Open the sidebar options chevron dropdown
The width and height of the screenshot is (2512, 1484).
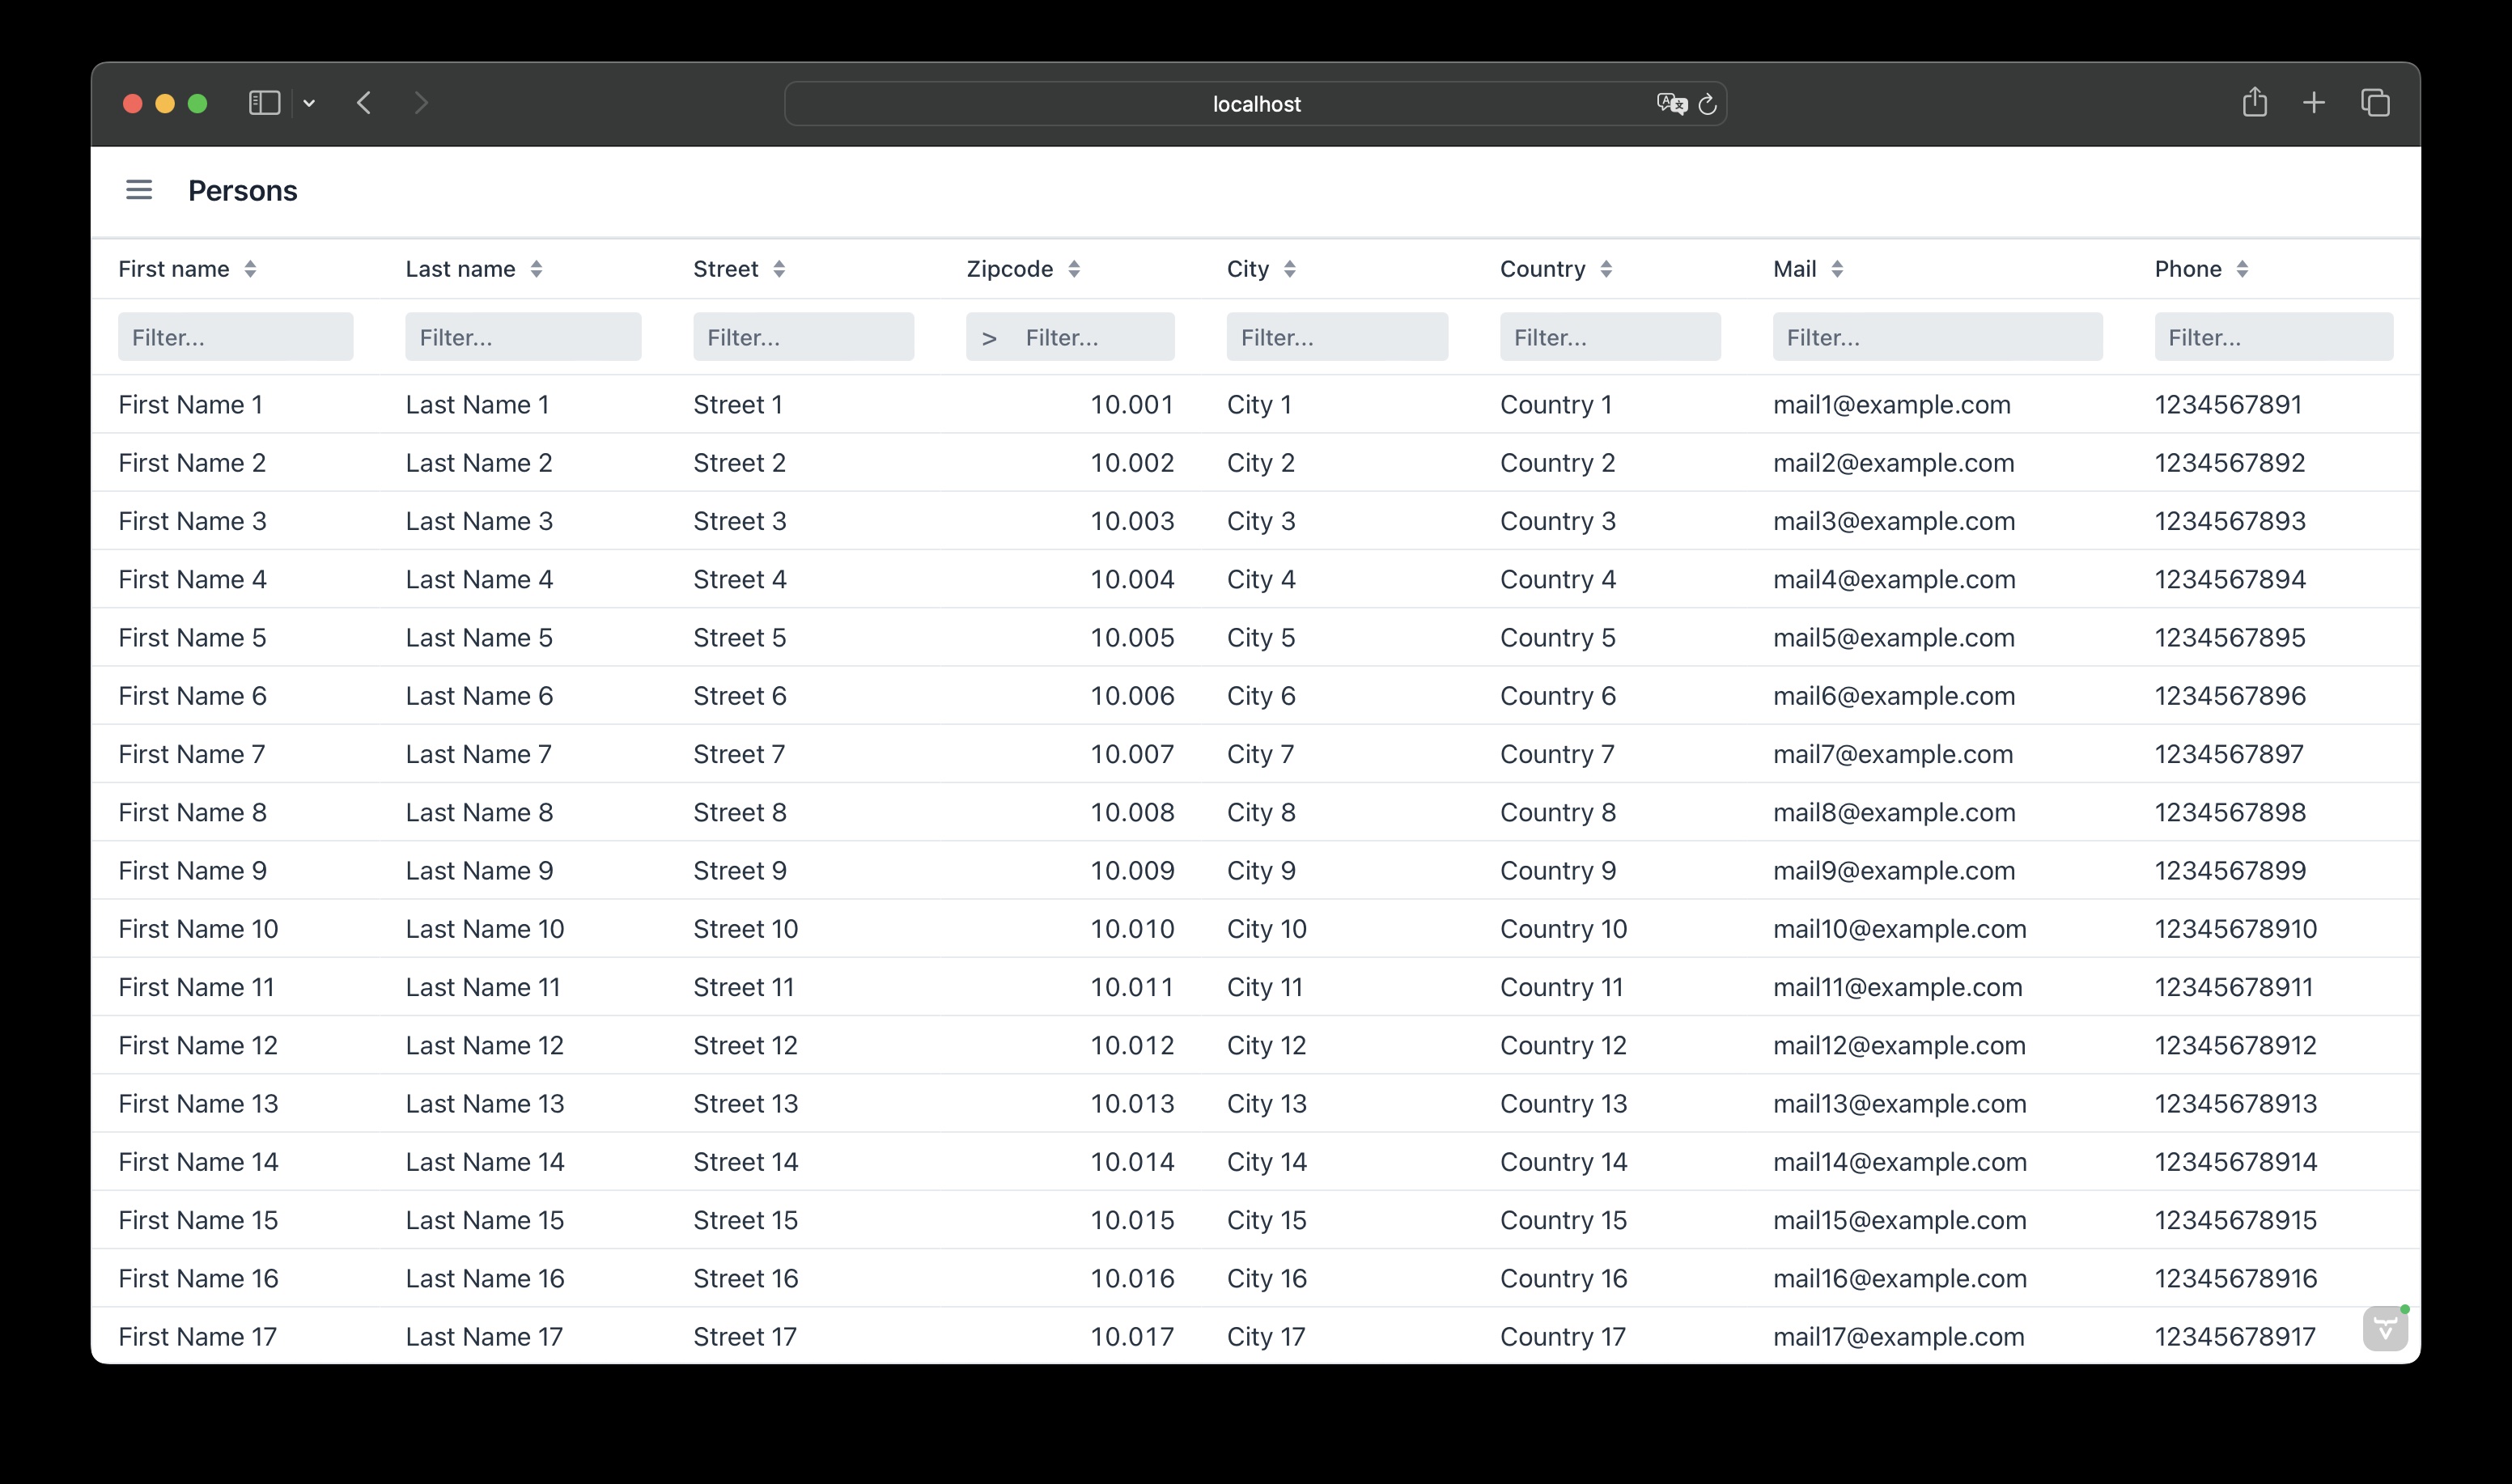click(309, 103)
